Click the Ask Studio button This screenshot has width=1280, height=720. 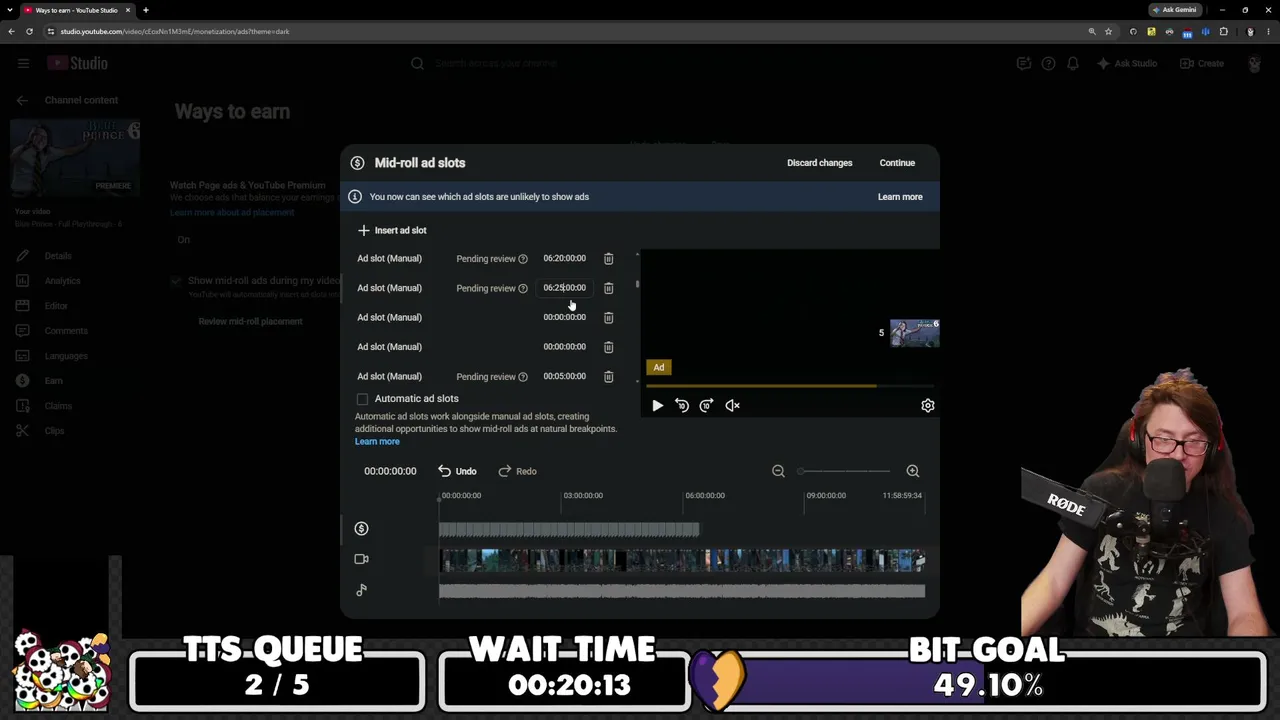click(1128, 63)
